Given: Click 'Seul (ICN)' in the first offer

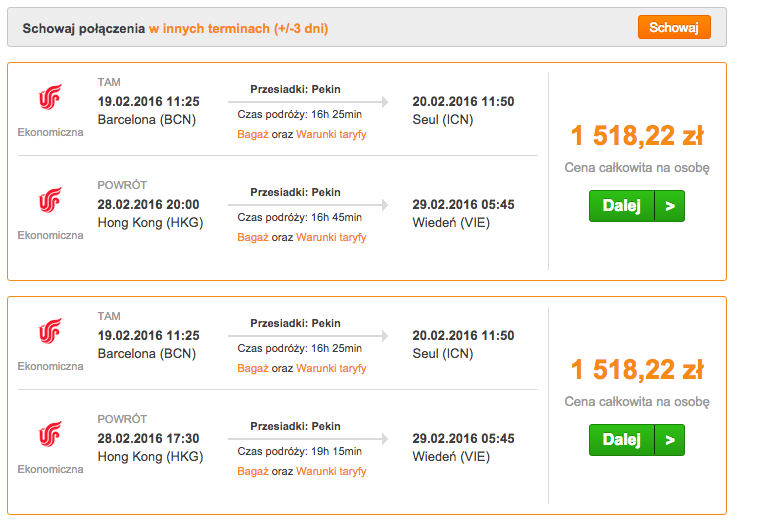Looking at the screenshot, I should pos(442,120).
